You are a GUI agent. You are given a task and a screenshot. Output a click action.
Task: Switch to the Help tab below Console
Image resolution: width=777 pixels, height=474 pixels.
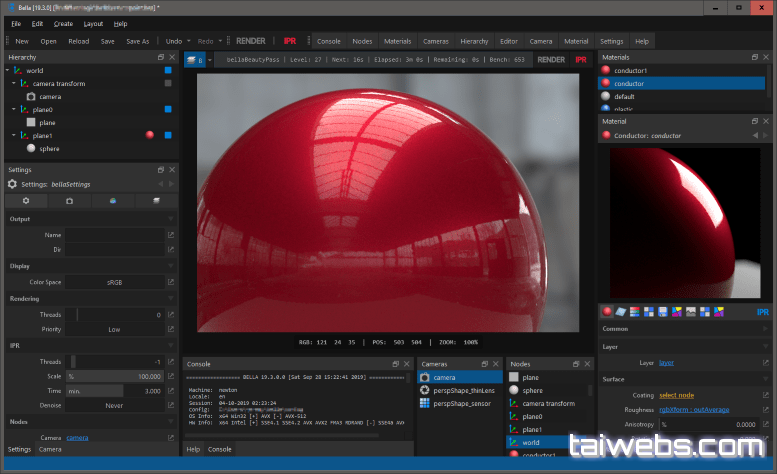pyautogui.click(x=193, y=449)
